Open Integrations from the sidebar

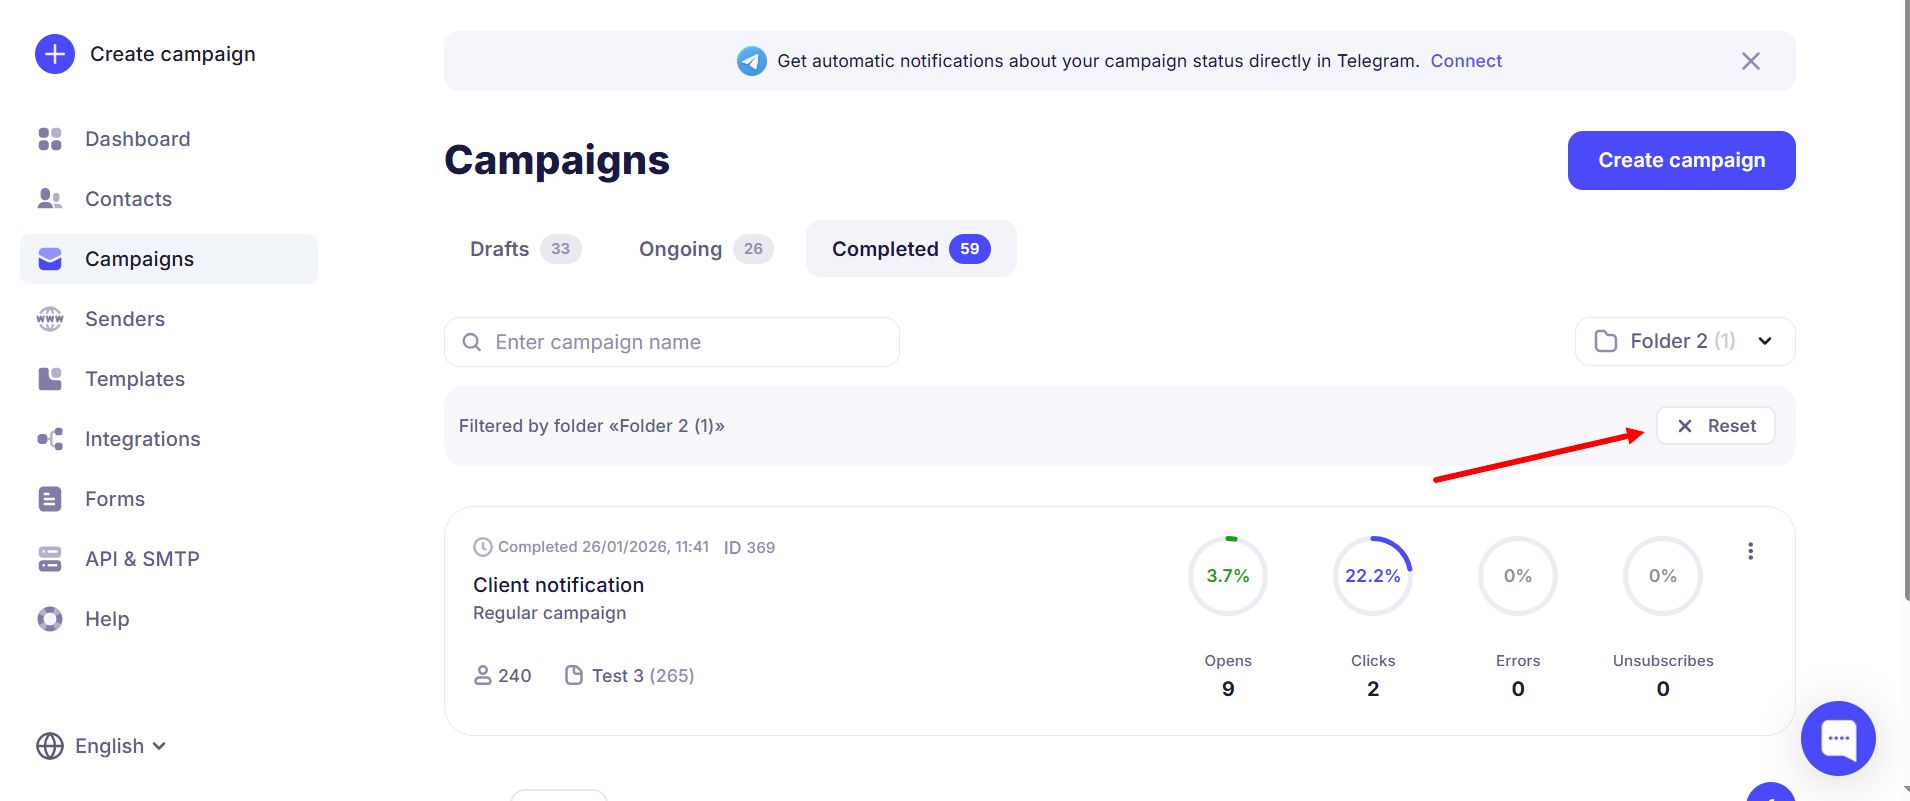pos(142,439)
